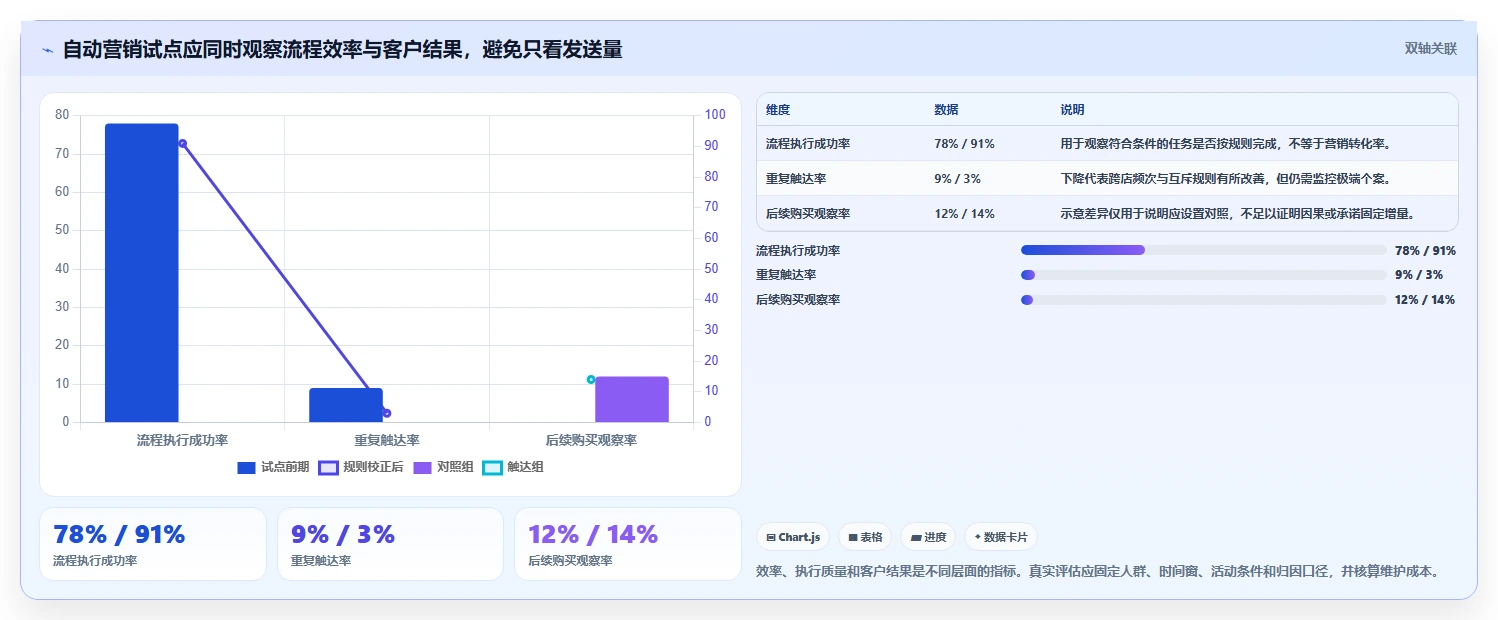This screenshot has height=620, width=1498.
Task: Click the 重复触达率 progress row label
Action: (x=786, y=275)
